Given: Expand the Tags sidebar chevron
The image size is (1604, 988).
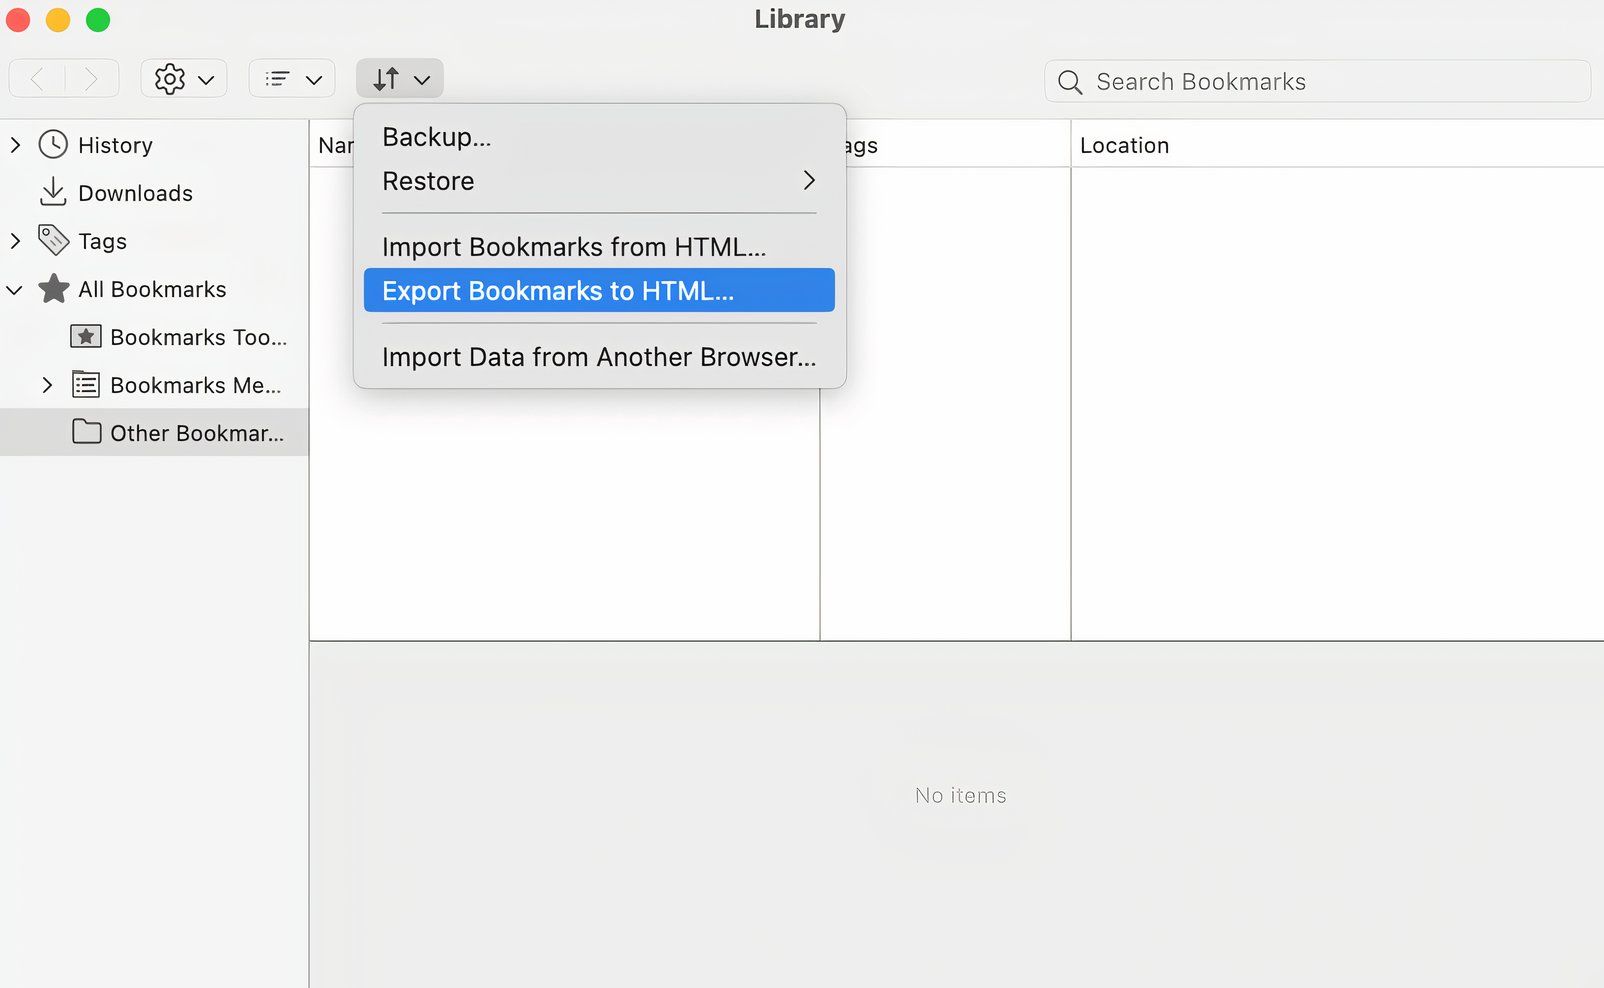Looking at the screenshot, I should [x=14, y=240].
